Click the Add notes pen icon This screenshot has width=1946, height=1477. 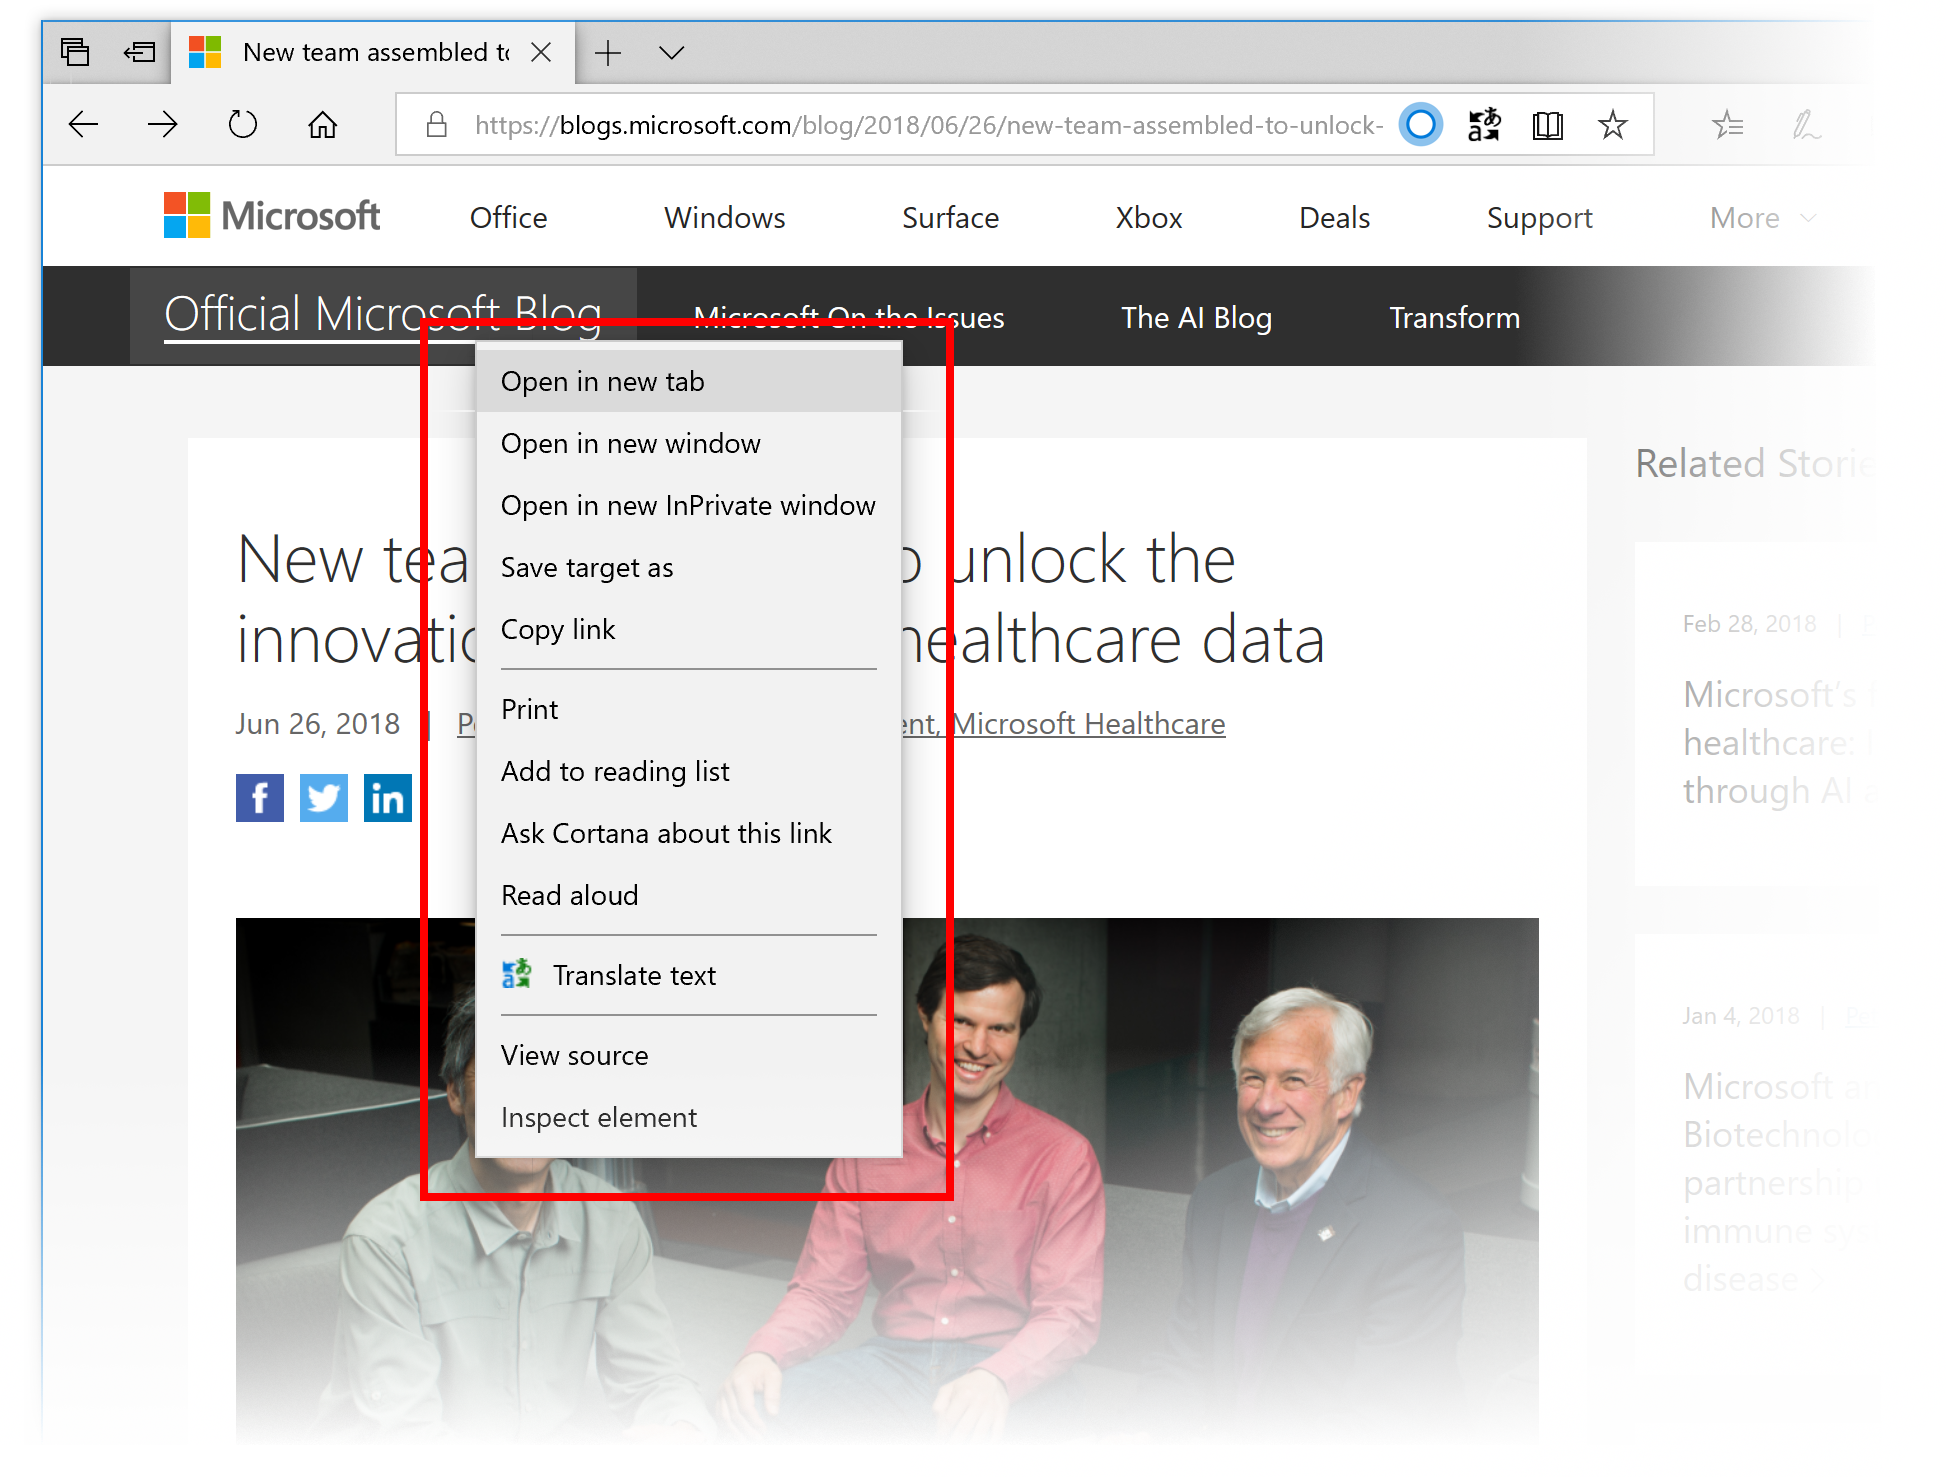click(x=1805, y=125)
